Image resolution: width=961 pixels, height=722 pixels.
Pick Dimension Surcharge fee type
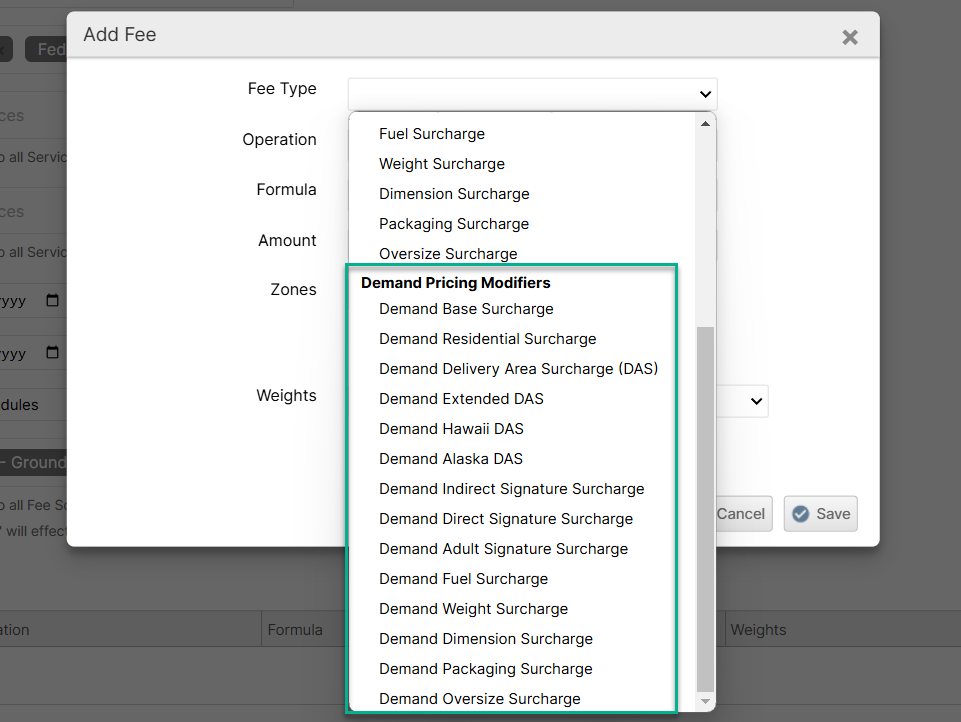click(x=454, y=194)
